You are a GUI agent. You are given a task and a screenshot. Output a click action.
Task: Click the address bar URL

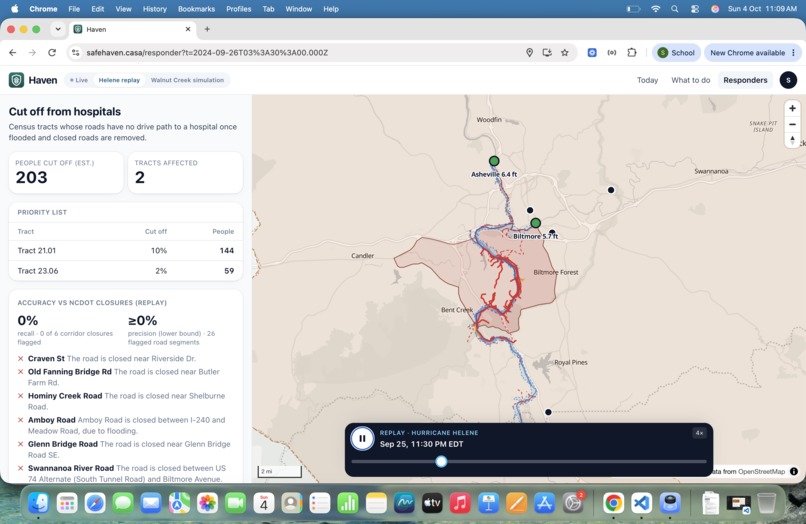(x=207, y=52)
